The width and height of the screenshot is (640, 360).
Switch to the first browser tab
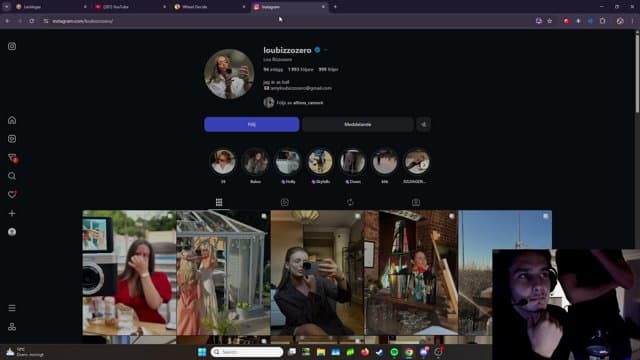pos(51,7)
